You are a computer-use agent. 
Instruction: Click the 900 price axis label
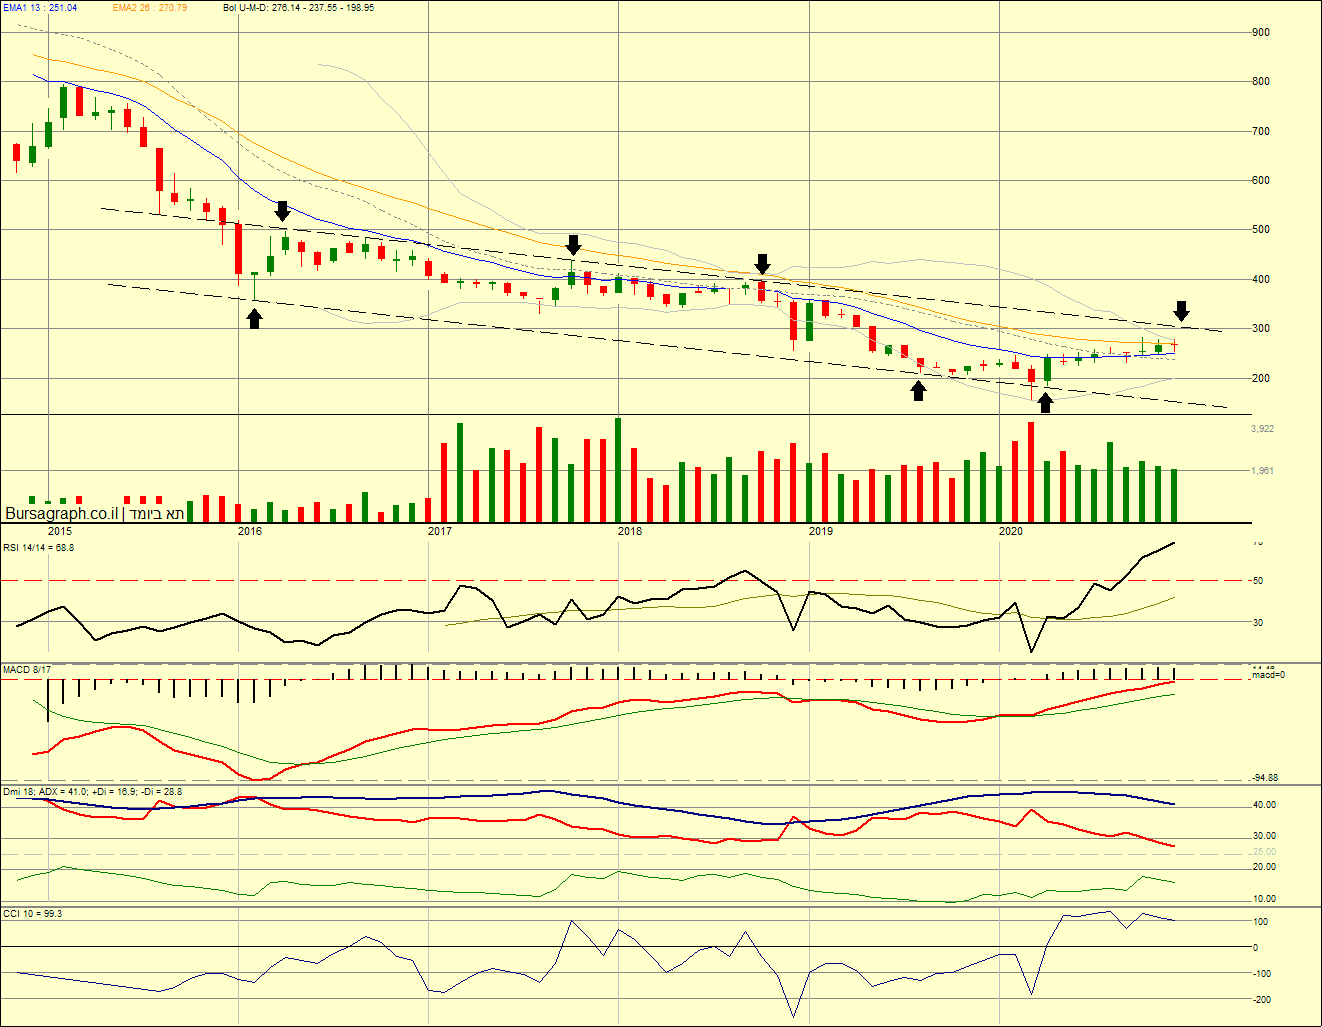pos(1261,32)
